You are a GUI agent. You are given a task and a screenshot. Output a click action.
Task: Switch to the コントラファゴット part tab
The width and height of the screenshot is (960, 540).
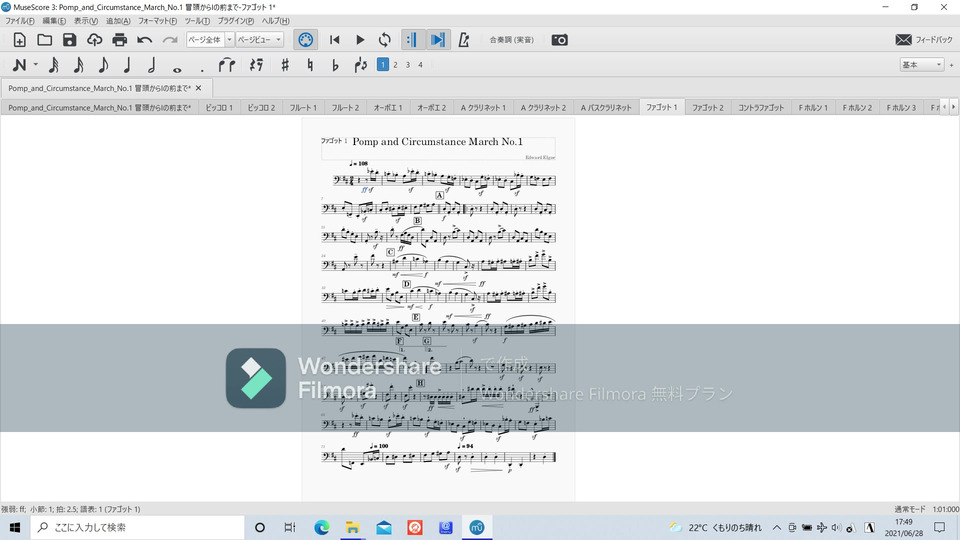coord(761,108)
